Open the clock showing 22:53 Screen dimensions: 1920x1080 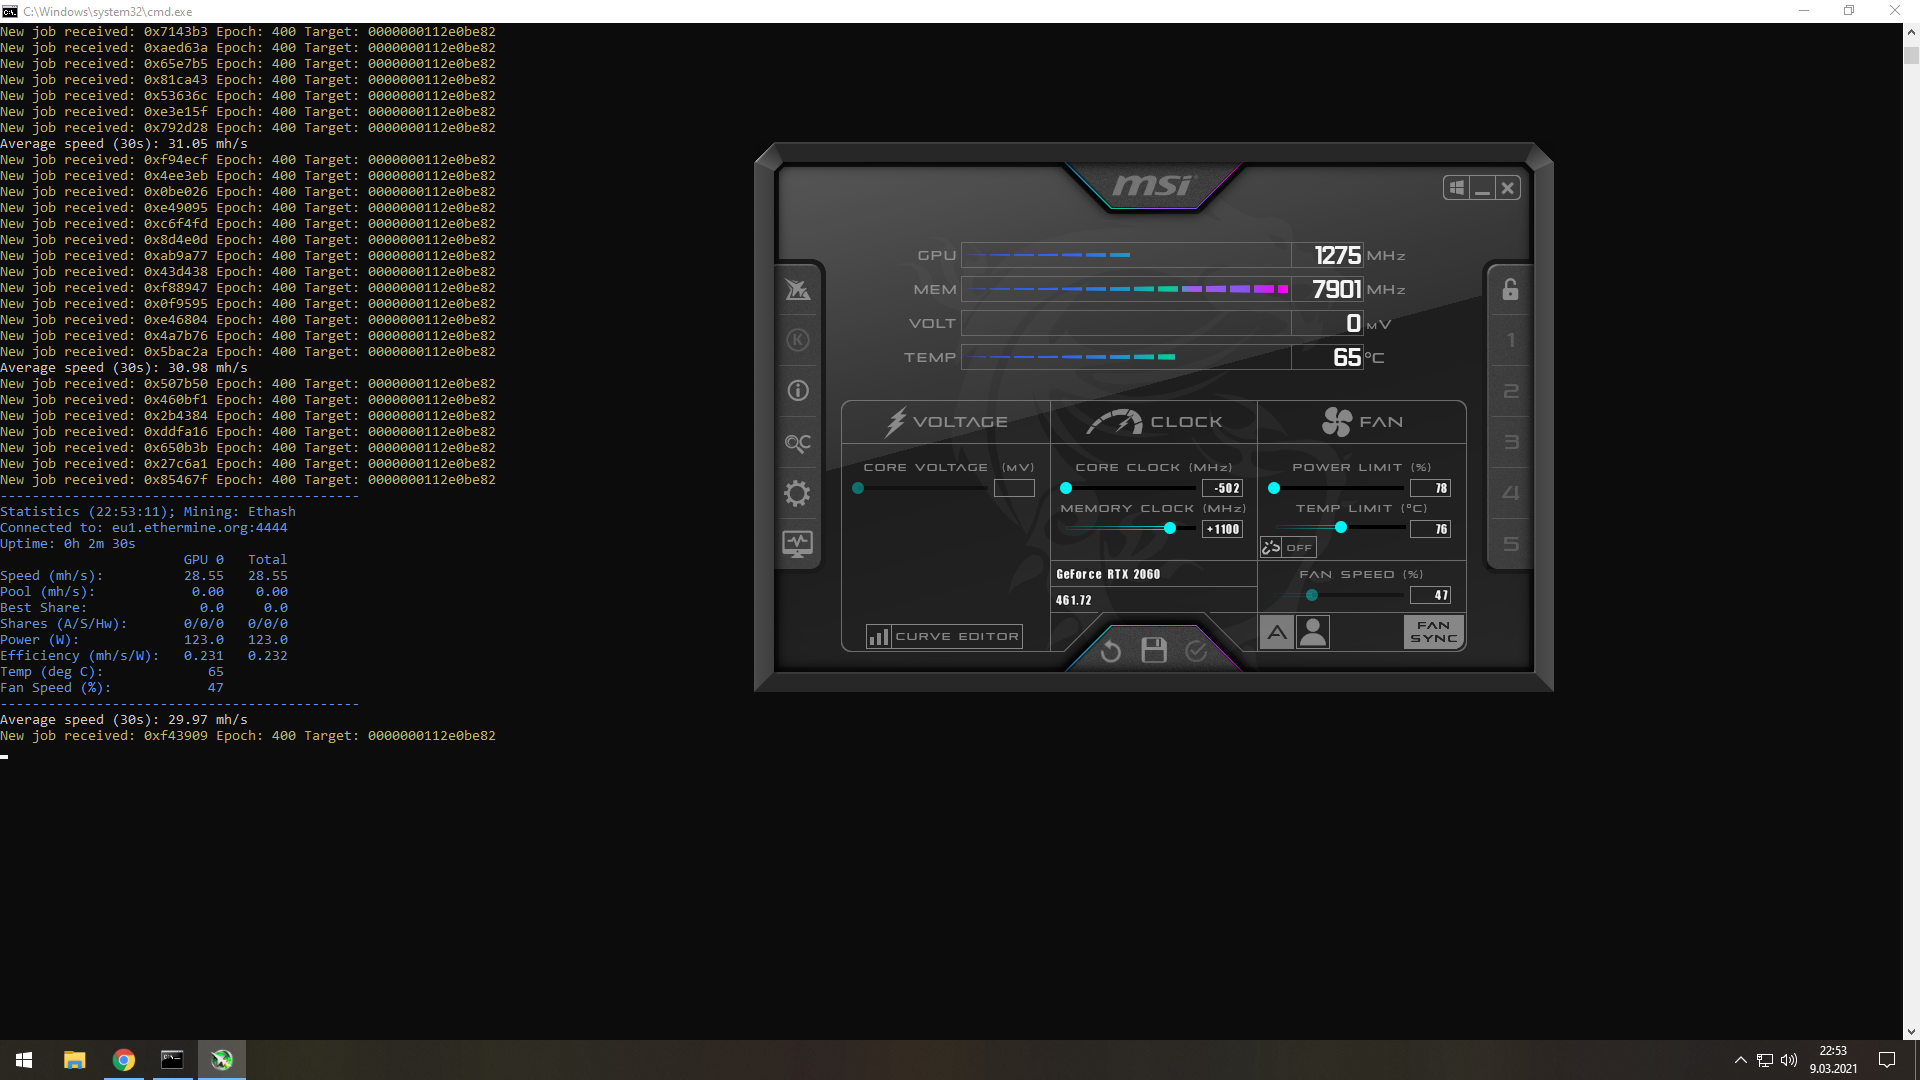click(1833, 1060)
